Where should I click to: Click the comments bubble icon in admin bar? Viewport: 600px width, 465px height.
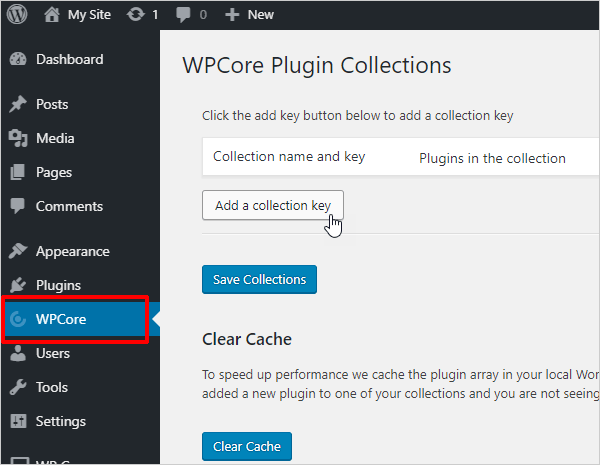tap(183, 15)
